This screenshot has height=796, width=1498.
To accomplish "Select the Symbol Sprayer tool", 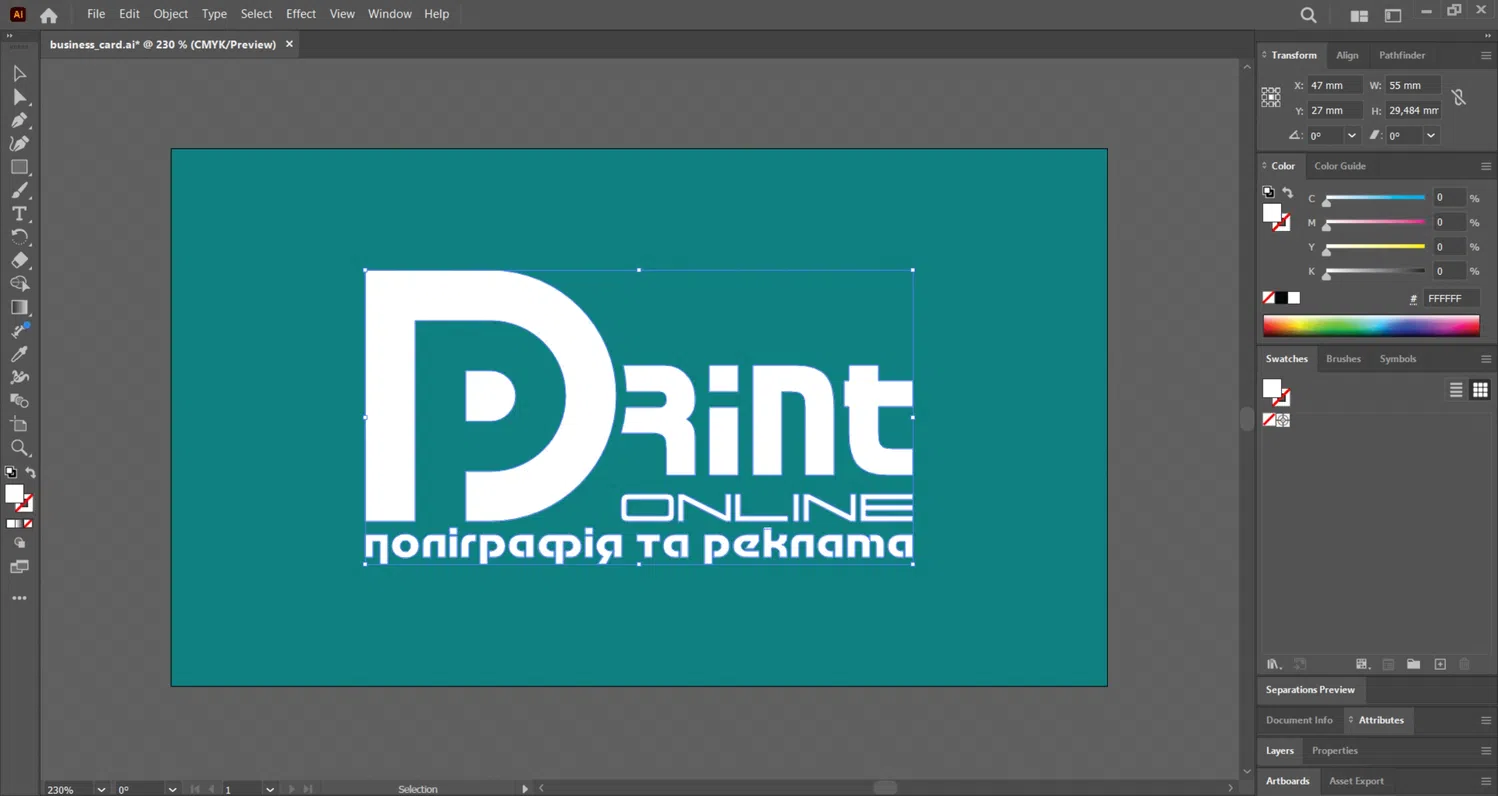I will 19,377.
